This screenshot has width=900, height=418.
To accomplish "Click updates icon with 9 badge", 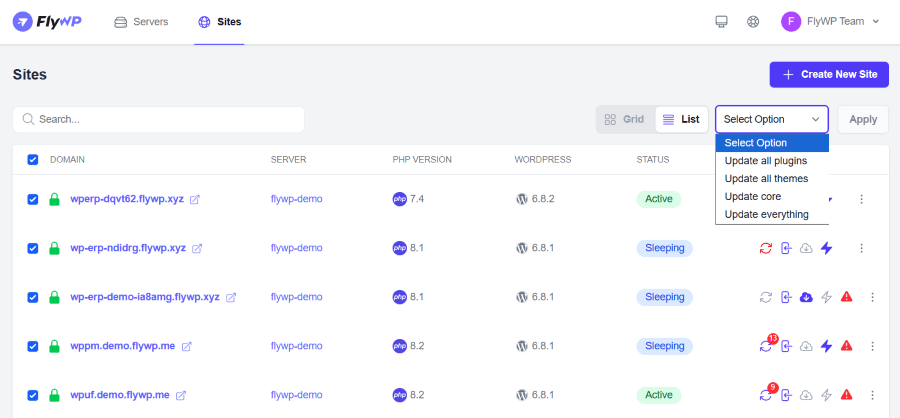I will 766,395.
